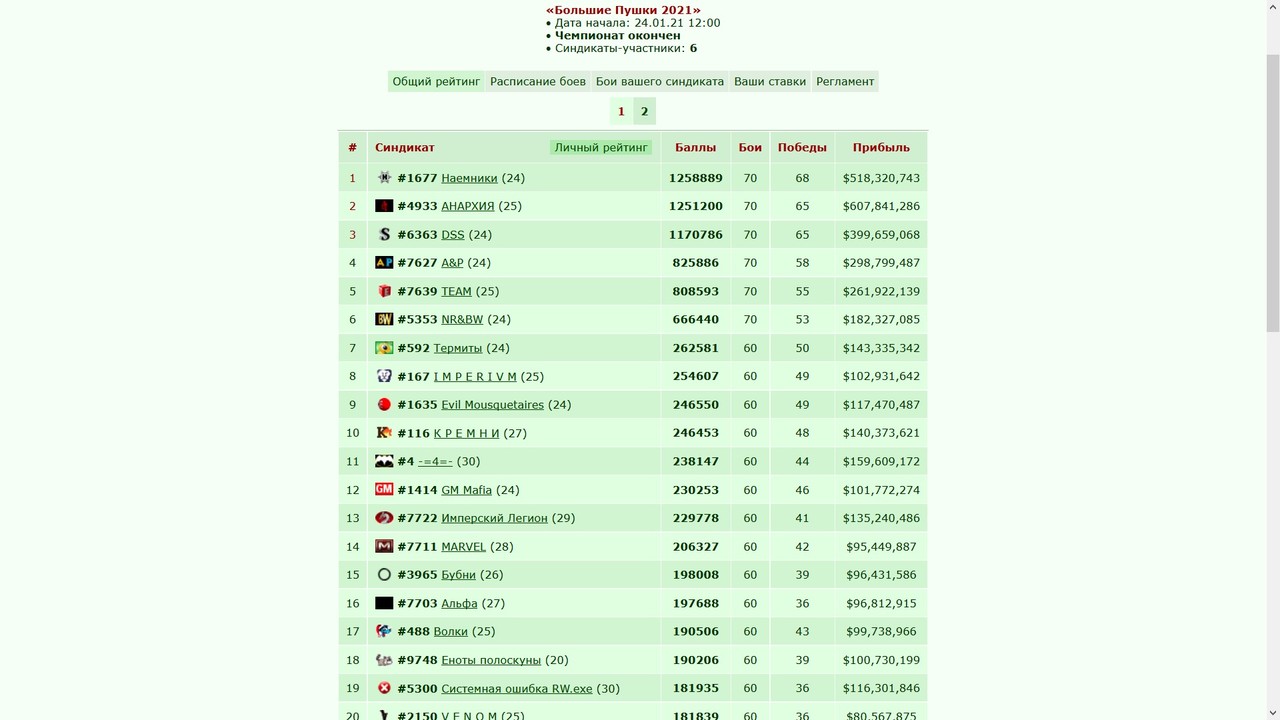This screenshot has width=1280, height=720.
Task: Click the red АНАРХИЯ syndicate emblem
Action: [384, 206]
